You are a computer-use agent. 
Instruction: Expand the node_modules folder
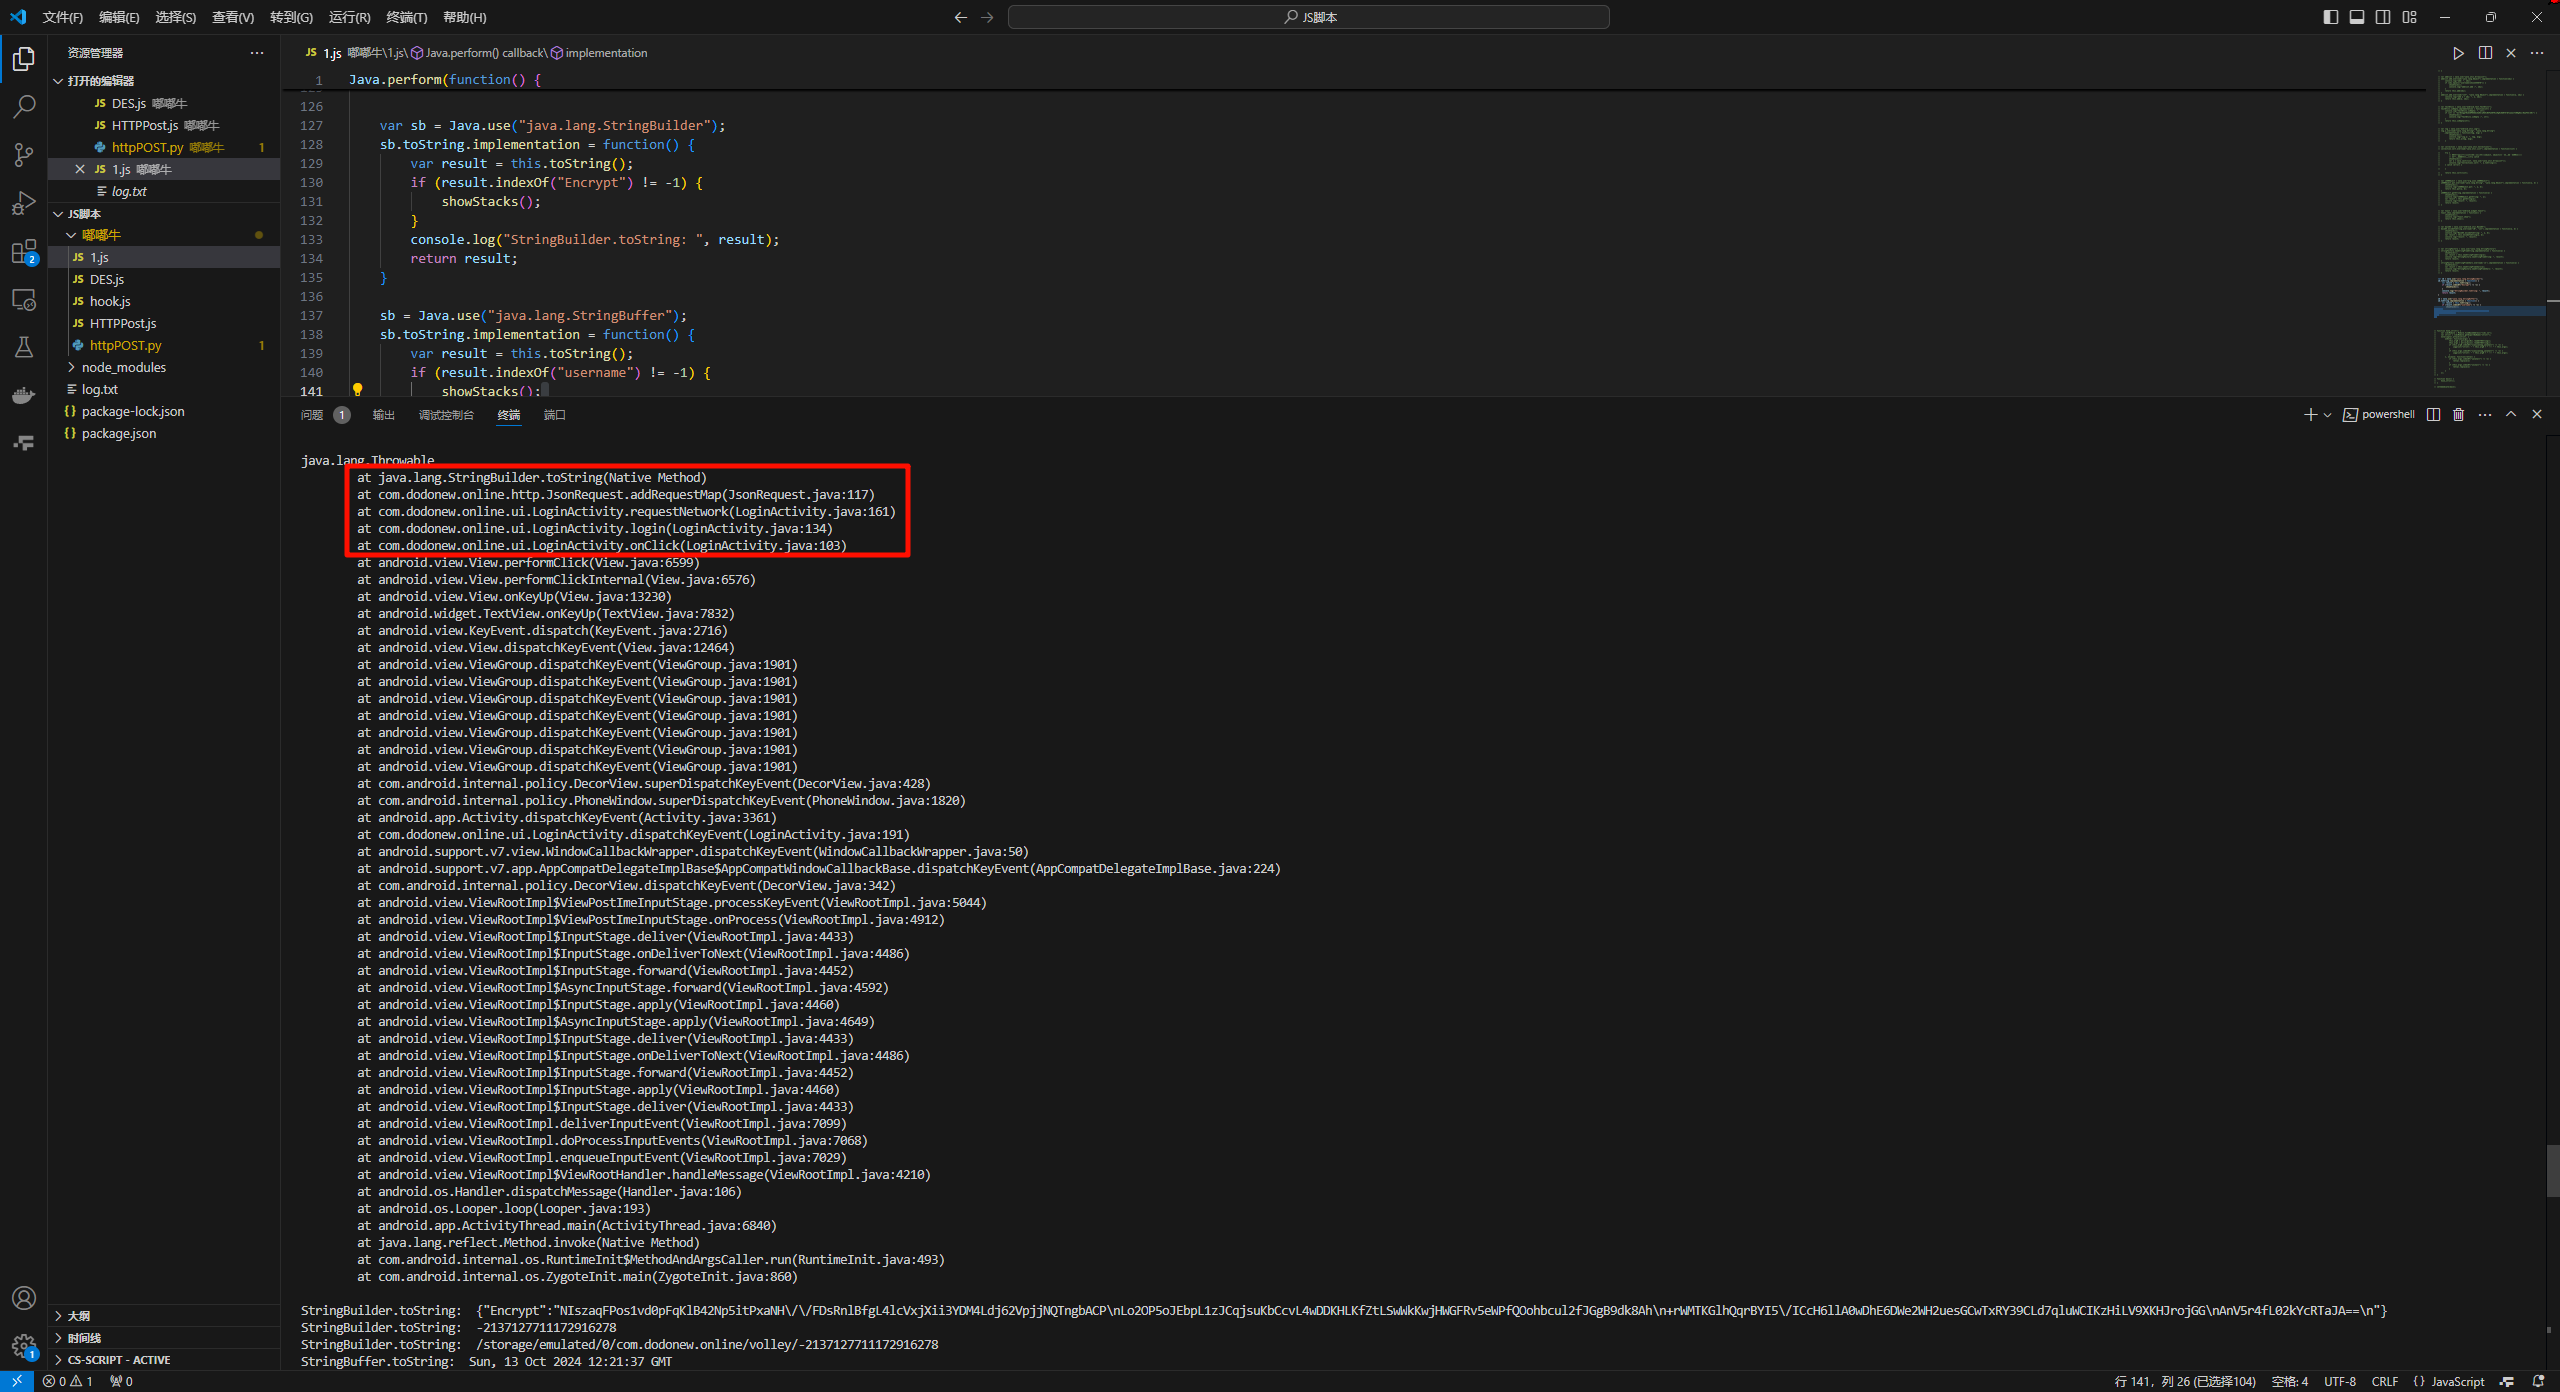tap(124, 368)
